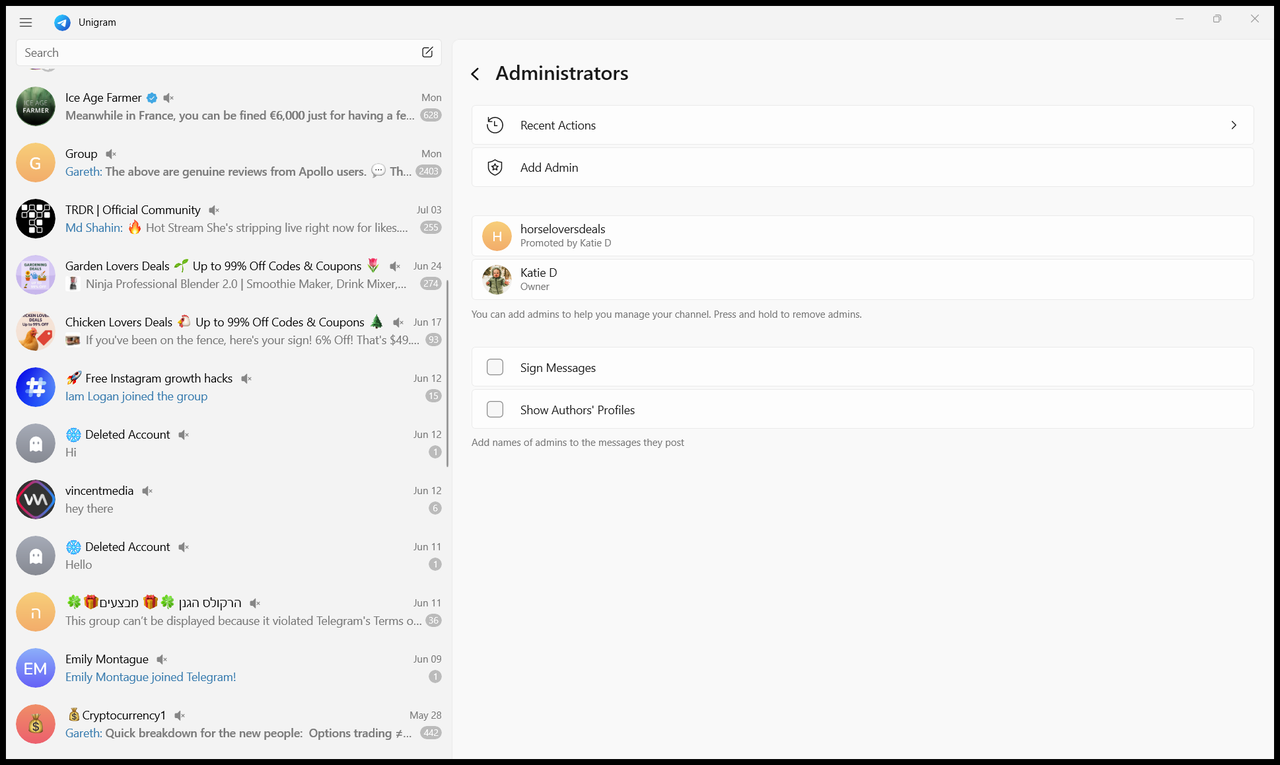The height and width of the screenshot is (765, 1280).
Task: Enable the Show Authors' Profiles checkbox
Action: pyautogui.click(x=495, y=409)
